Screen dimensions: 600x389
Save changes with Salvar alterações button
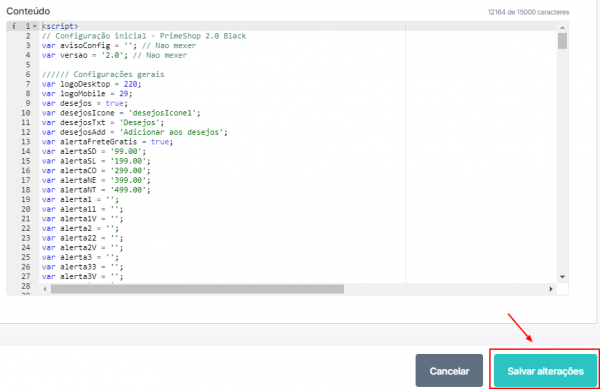545,371
